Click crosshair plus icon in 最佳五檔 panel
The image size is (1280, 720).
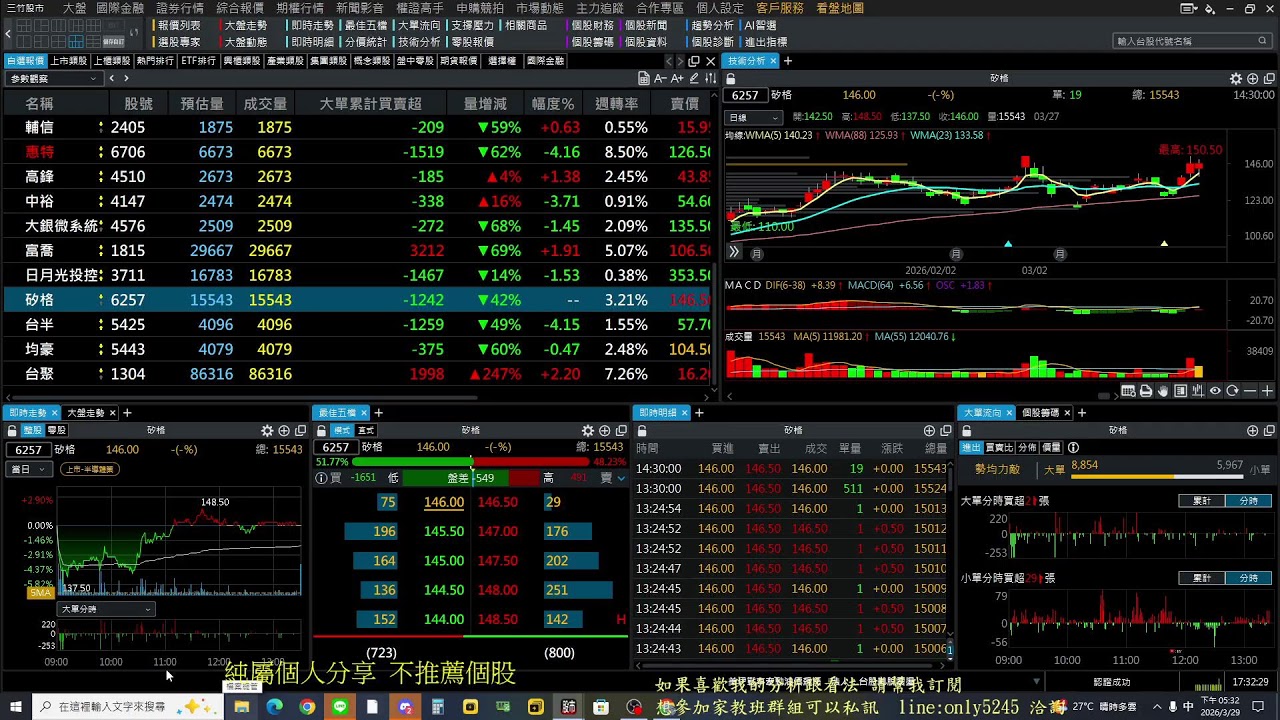click(x=604, y=431)
